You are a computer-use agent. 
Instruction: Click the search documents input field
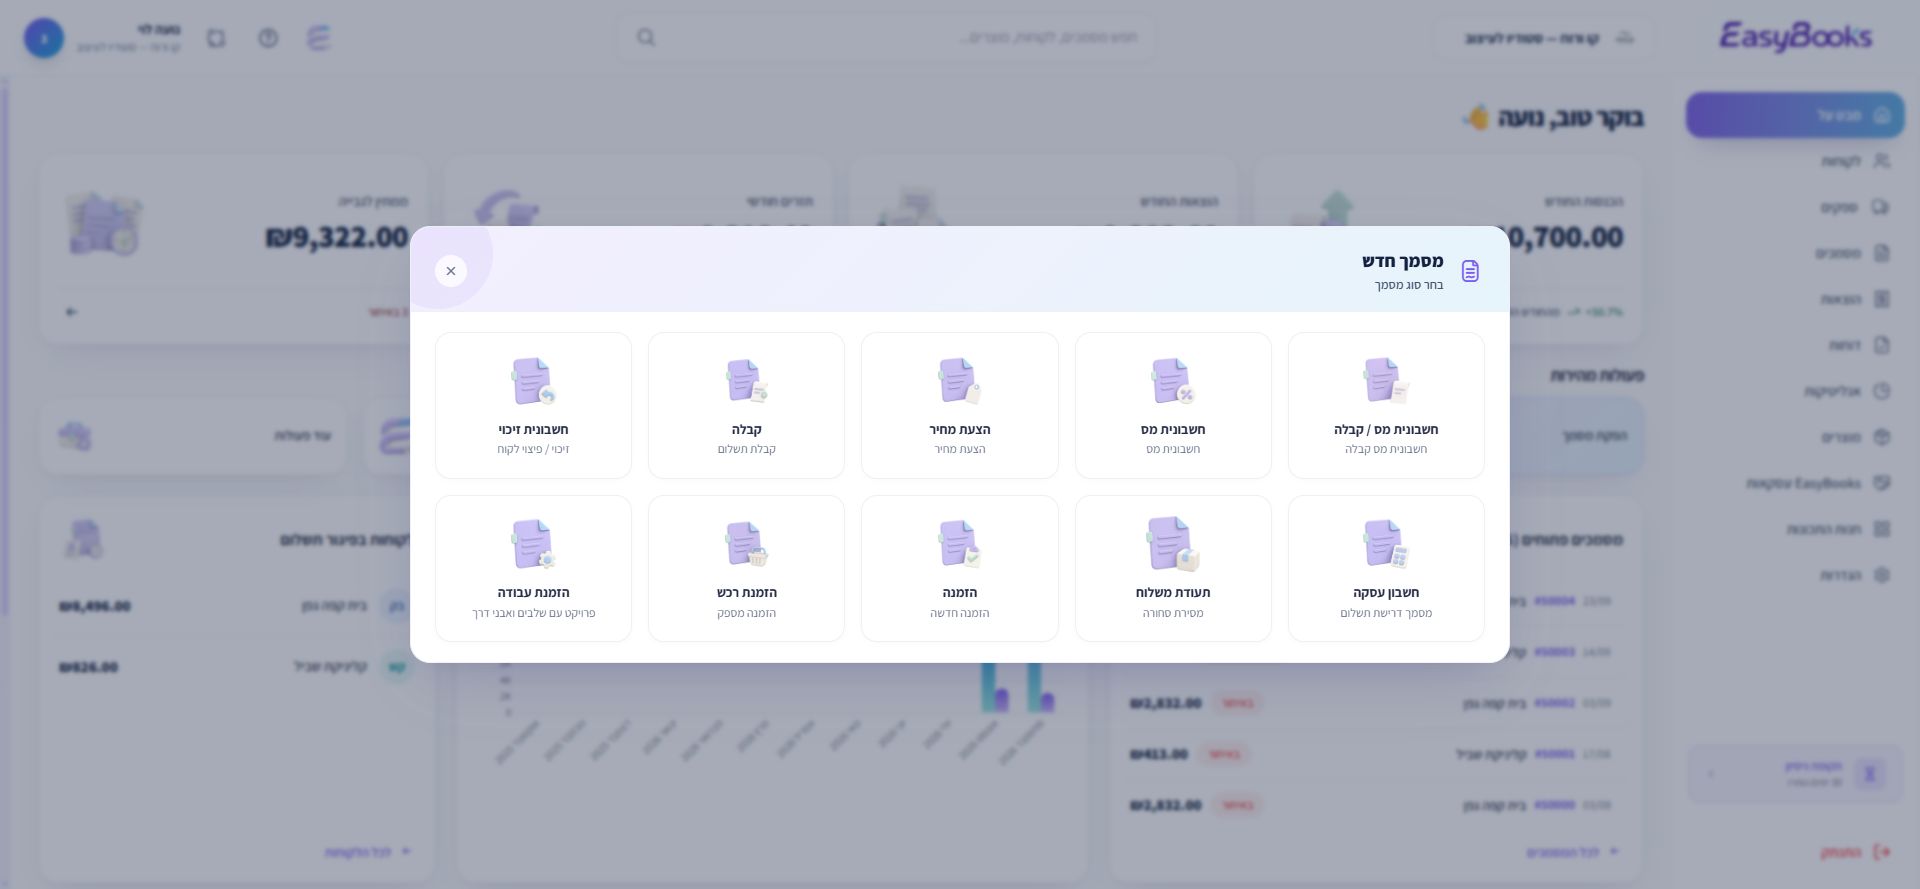tap(886, 37)
